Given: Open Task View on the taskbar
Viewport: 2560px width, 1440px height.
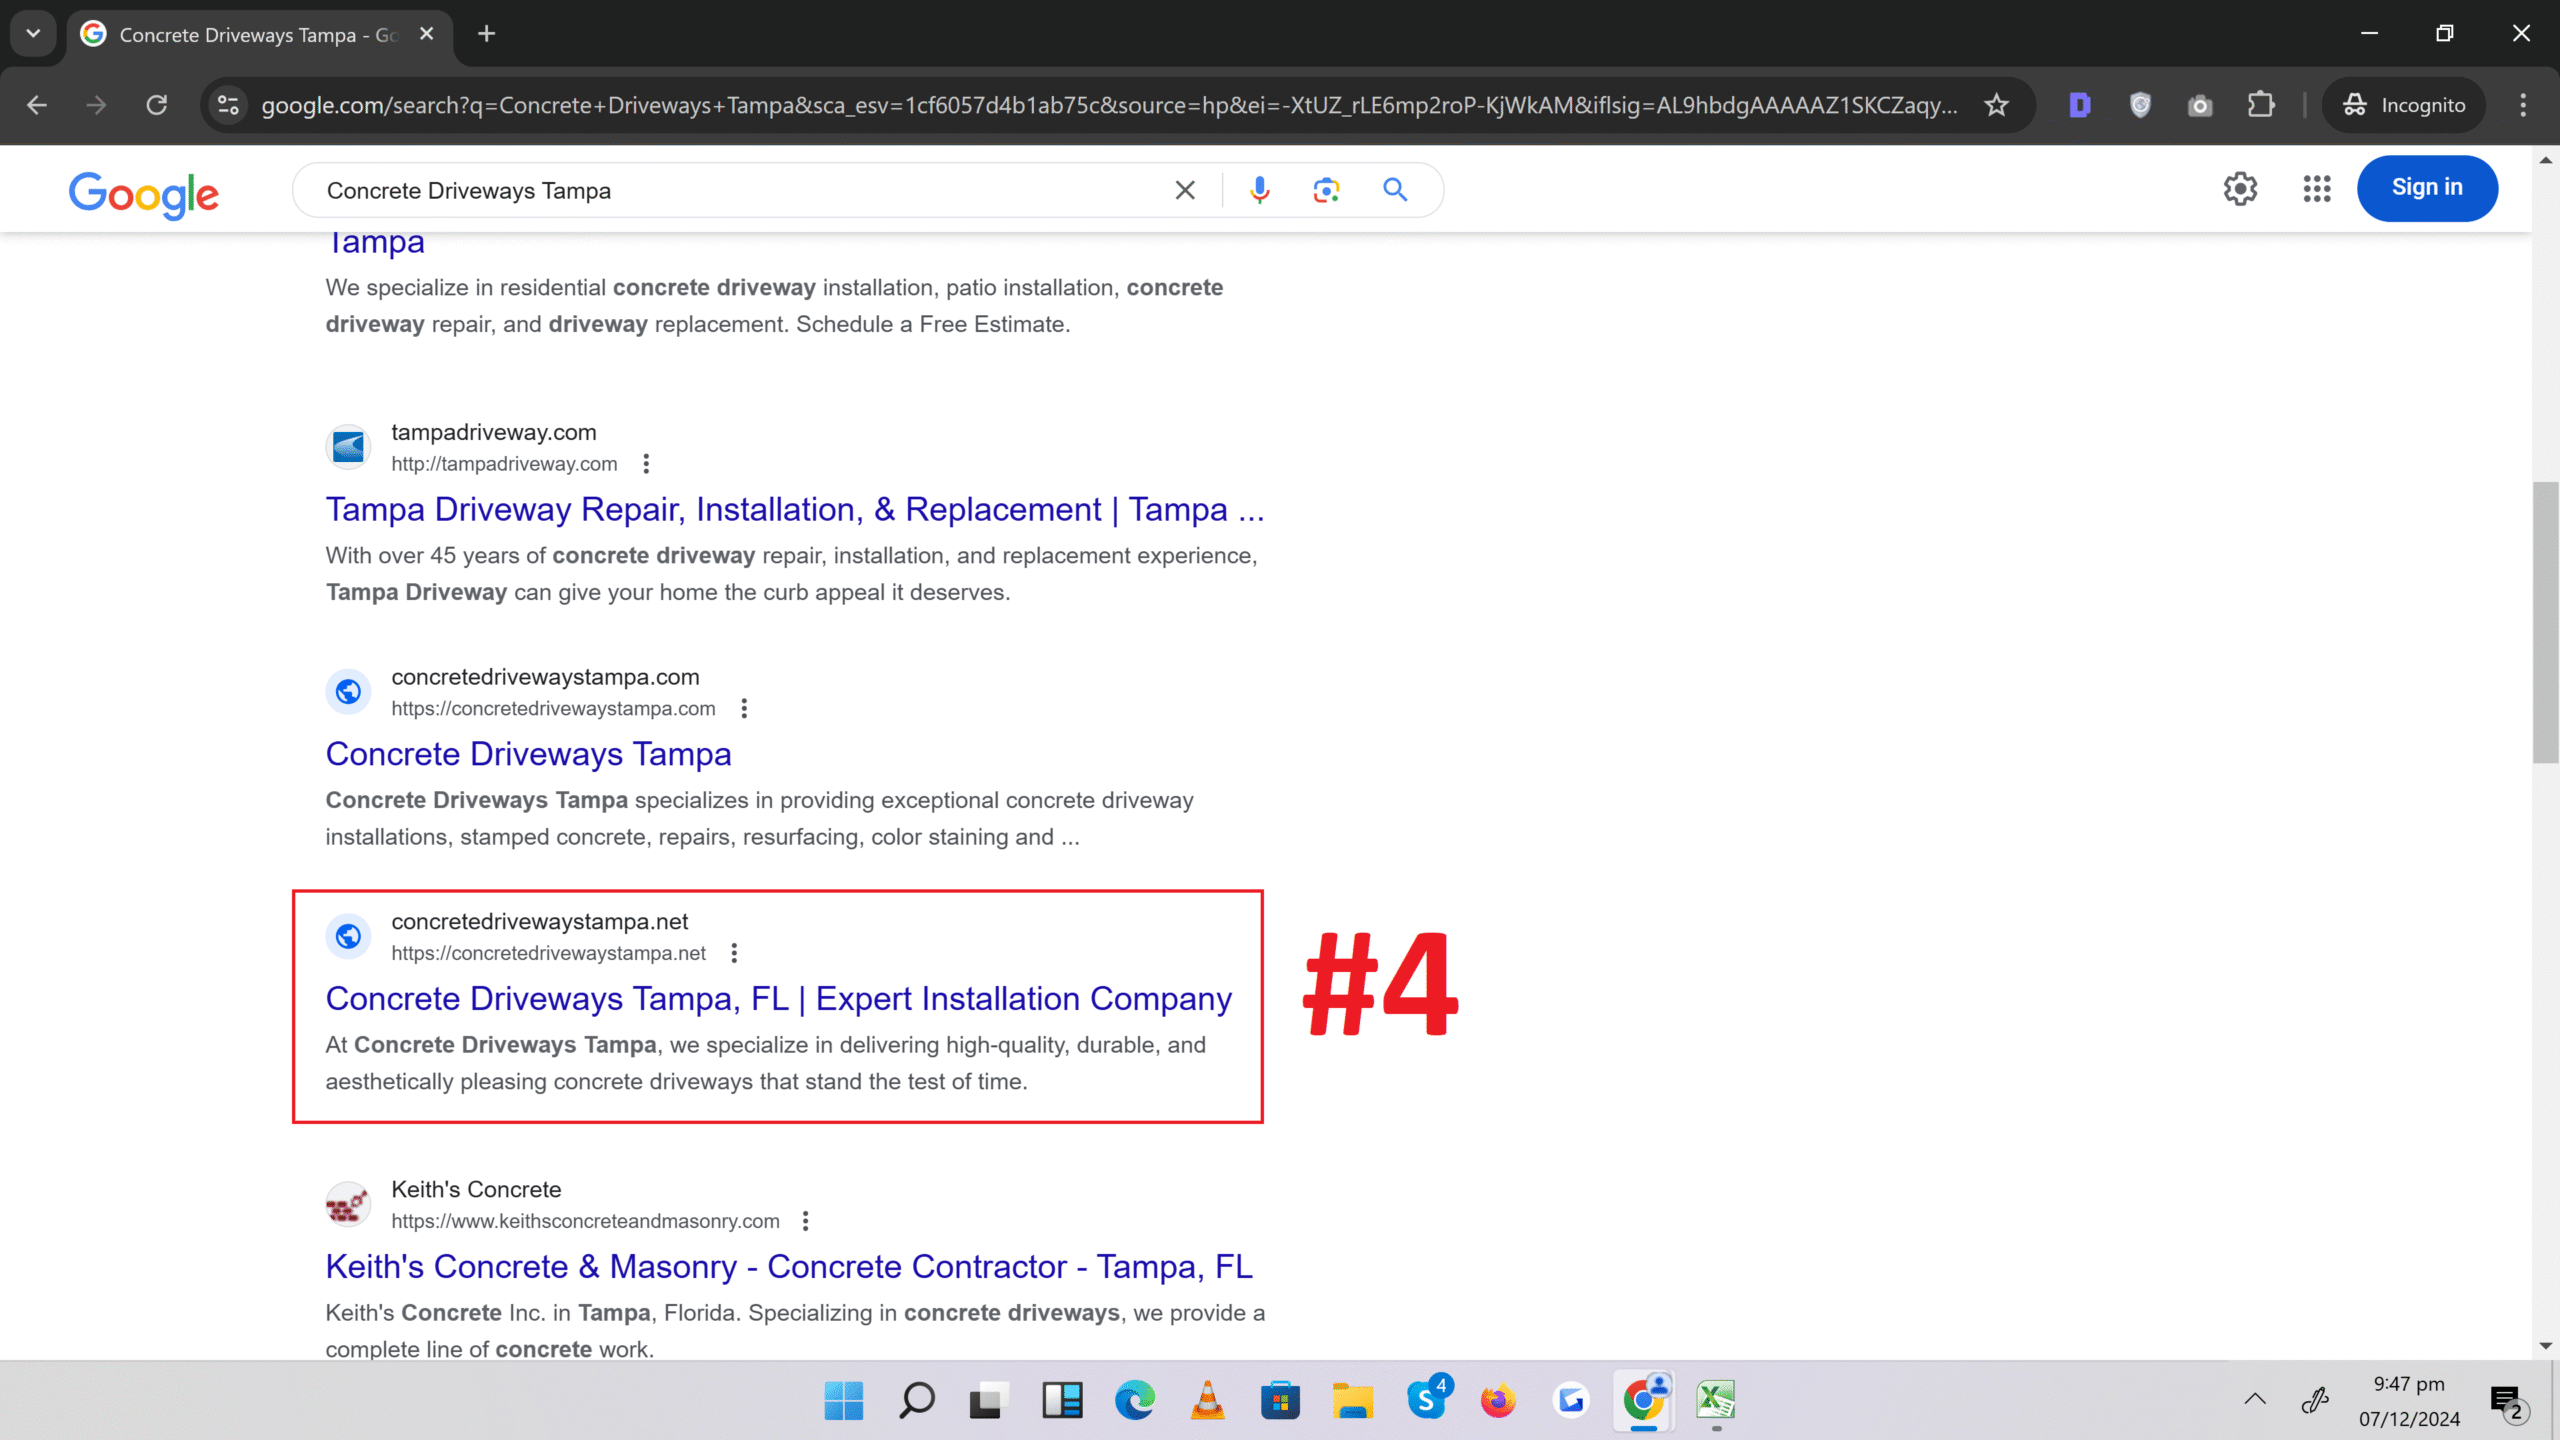Looking at the screenshot, I should tap(988, 1400).
